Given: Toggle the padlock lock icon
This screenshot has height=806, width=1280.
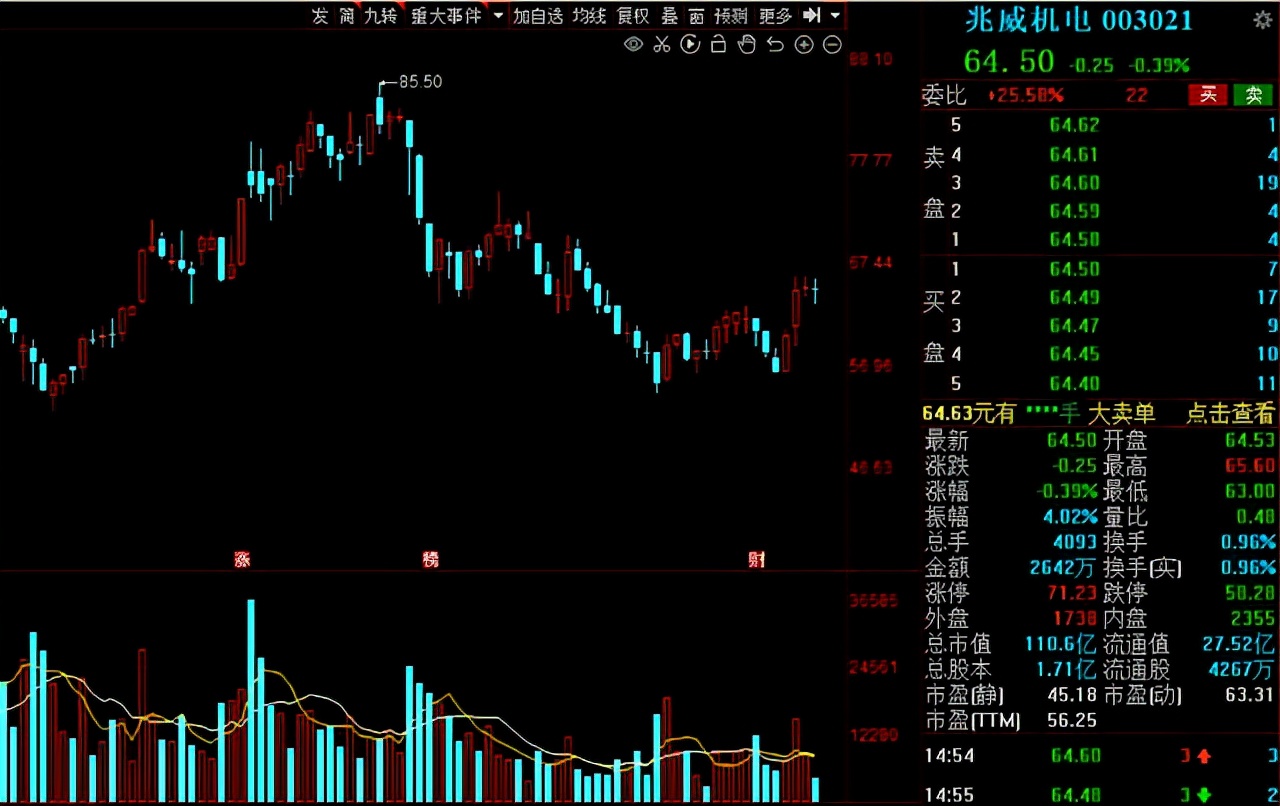Looking at the screenshot, I should tap(718, 44).
